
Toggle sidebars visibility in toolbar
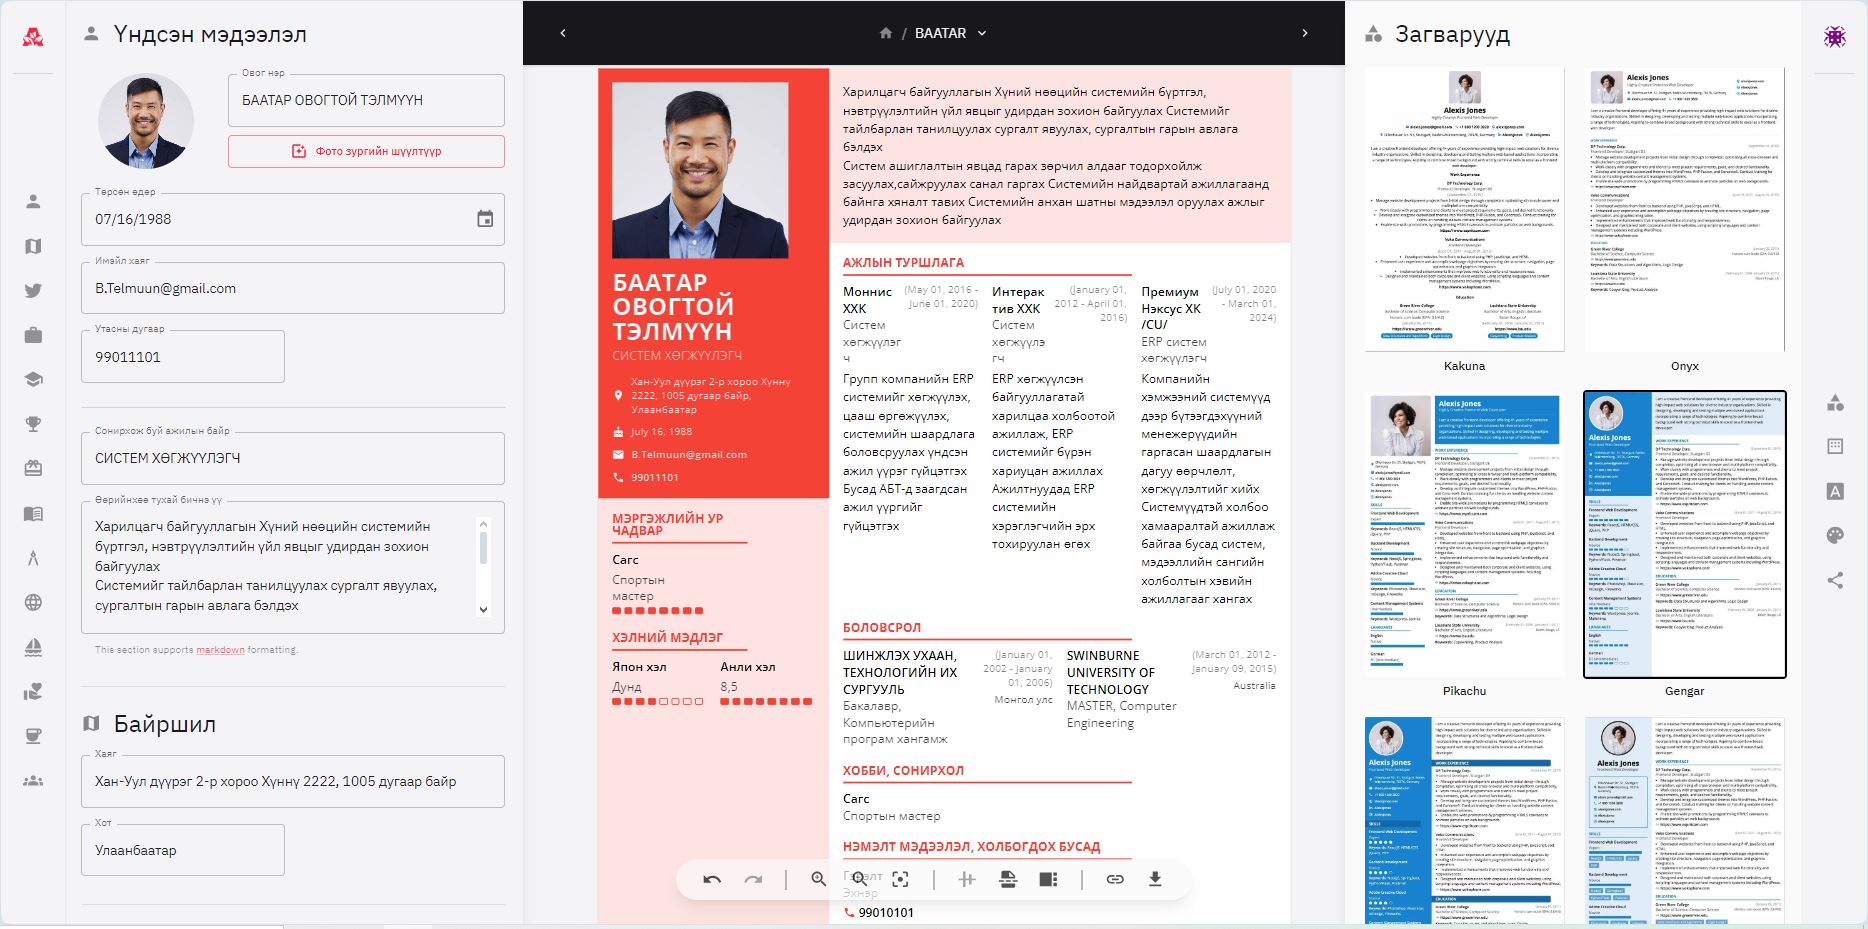point(1048,879)
